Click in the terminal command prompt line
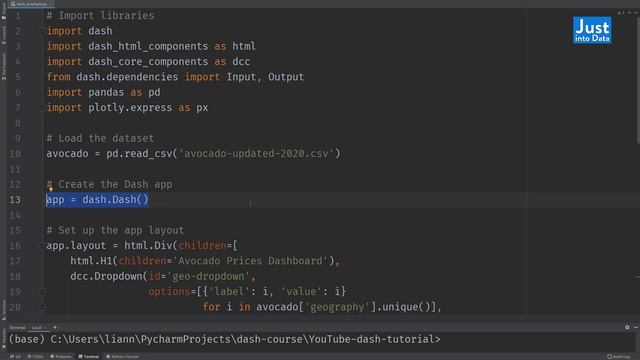Screen dimensions: 640x360 click(x=224, y=340)
